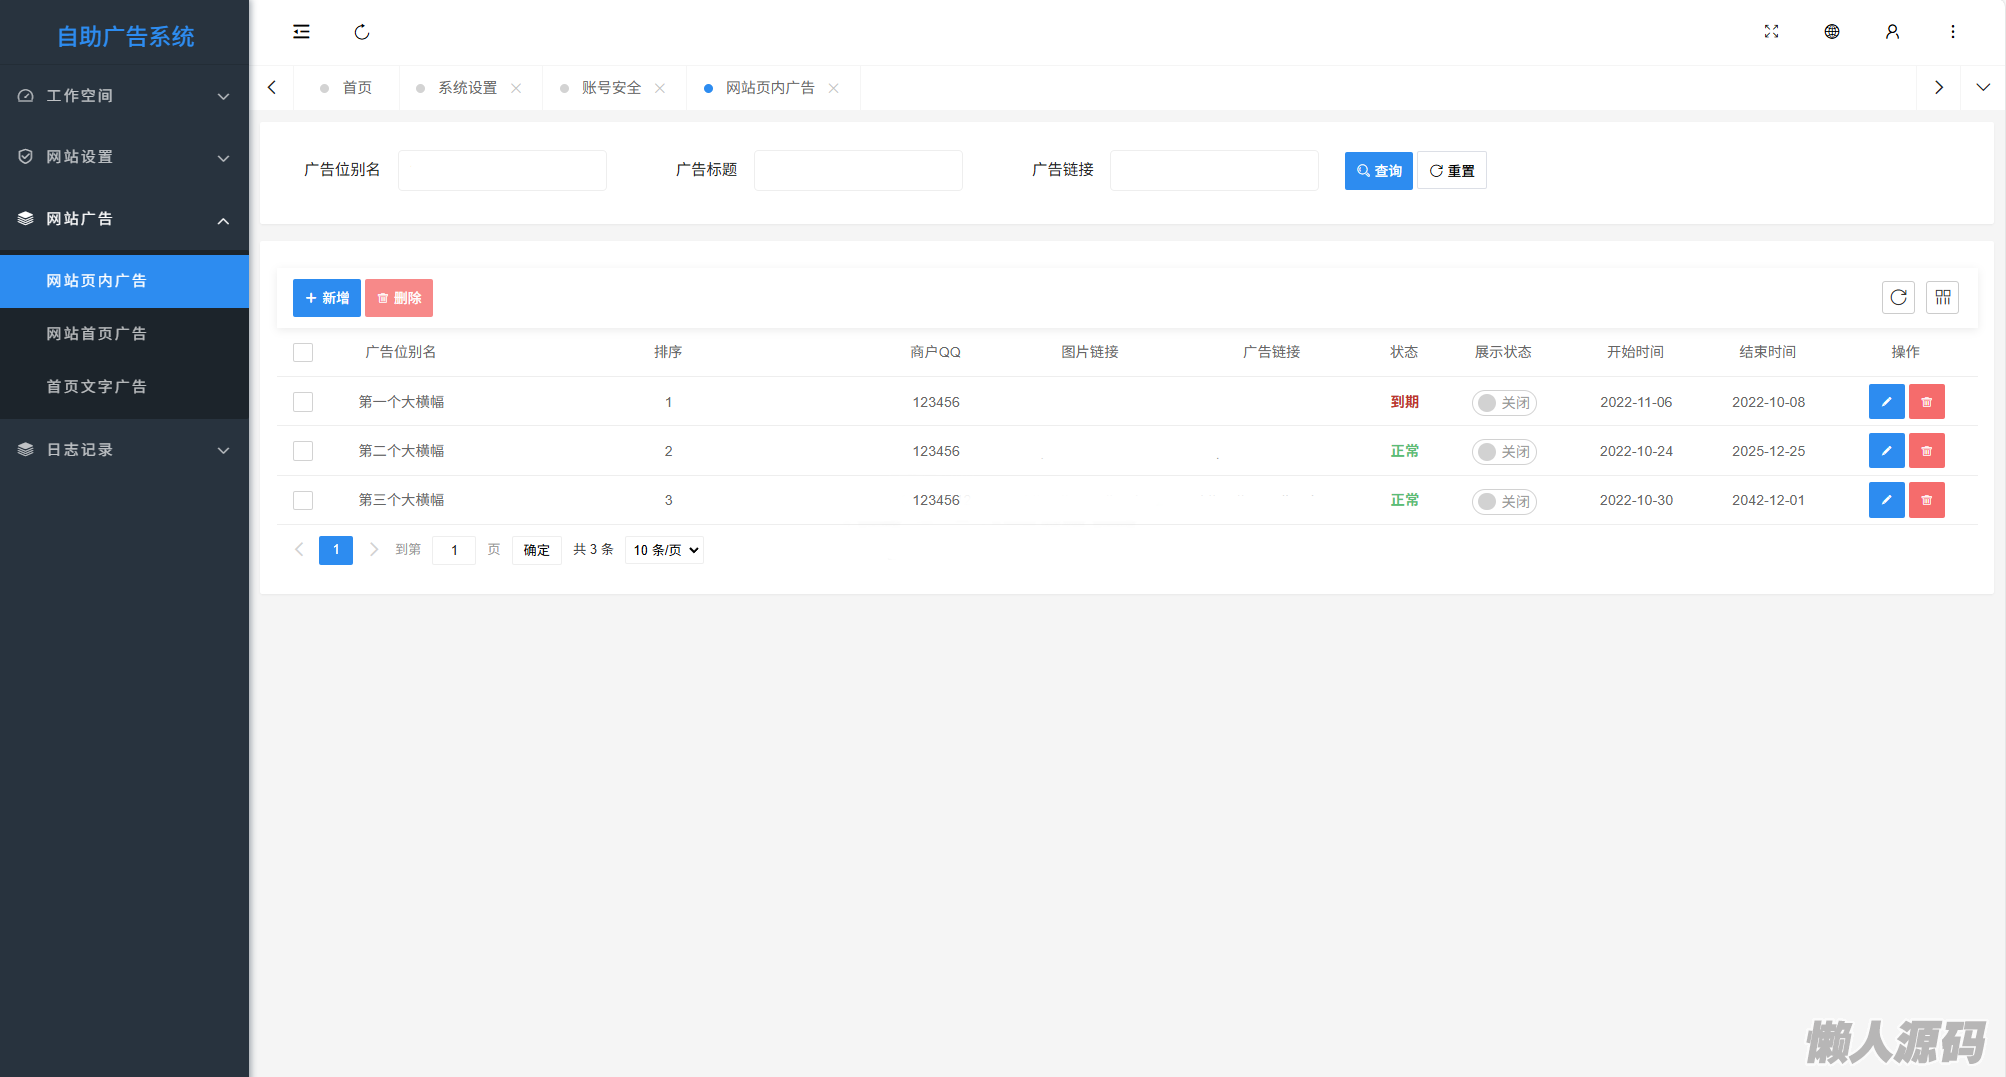Image resolution: width=2006 pixels, height=1077 pixels.
Task: Tick the select-all checkbox in table header
Action: click(x=303, y=352)
